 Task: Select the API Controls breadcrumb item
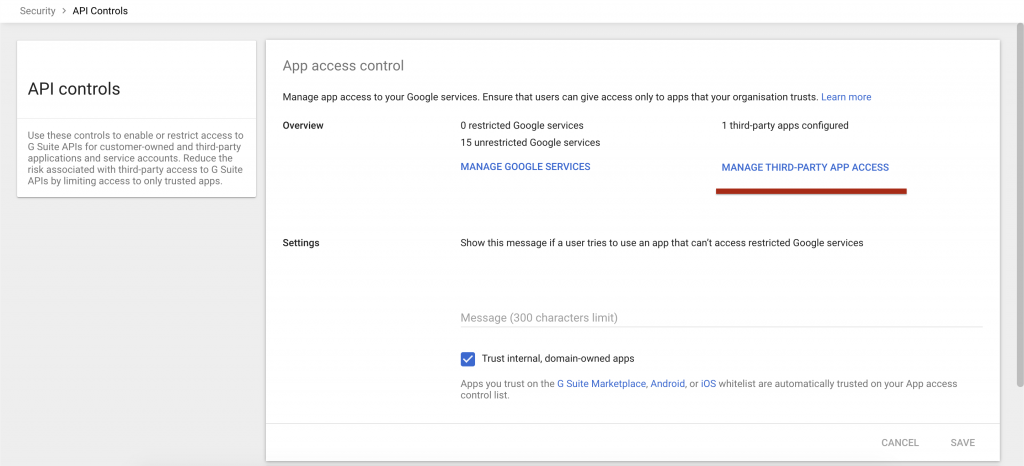pos(100,11)
